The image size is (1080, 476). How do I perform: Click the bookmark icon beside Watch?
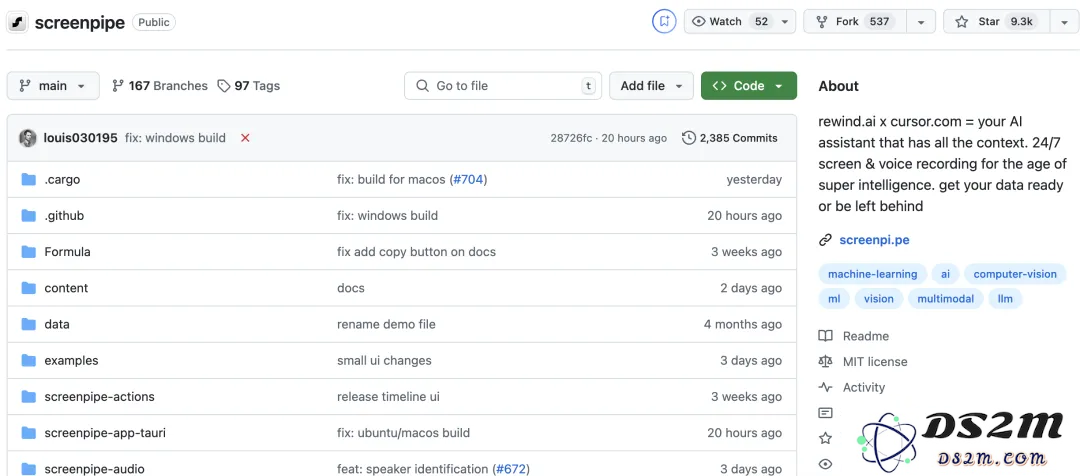(x=664, y=21)
